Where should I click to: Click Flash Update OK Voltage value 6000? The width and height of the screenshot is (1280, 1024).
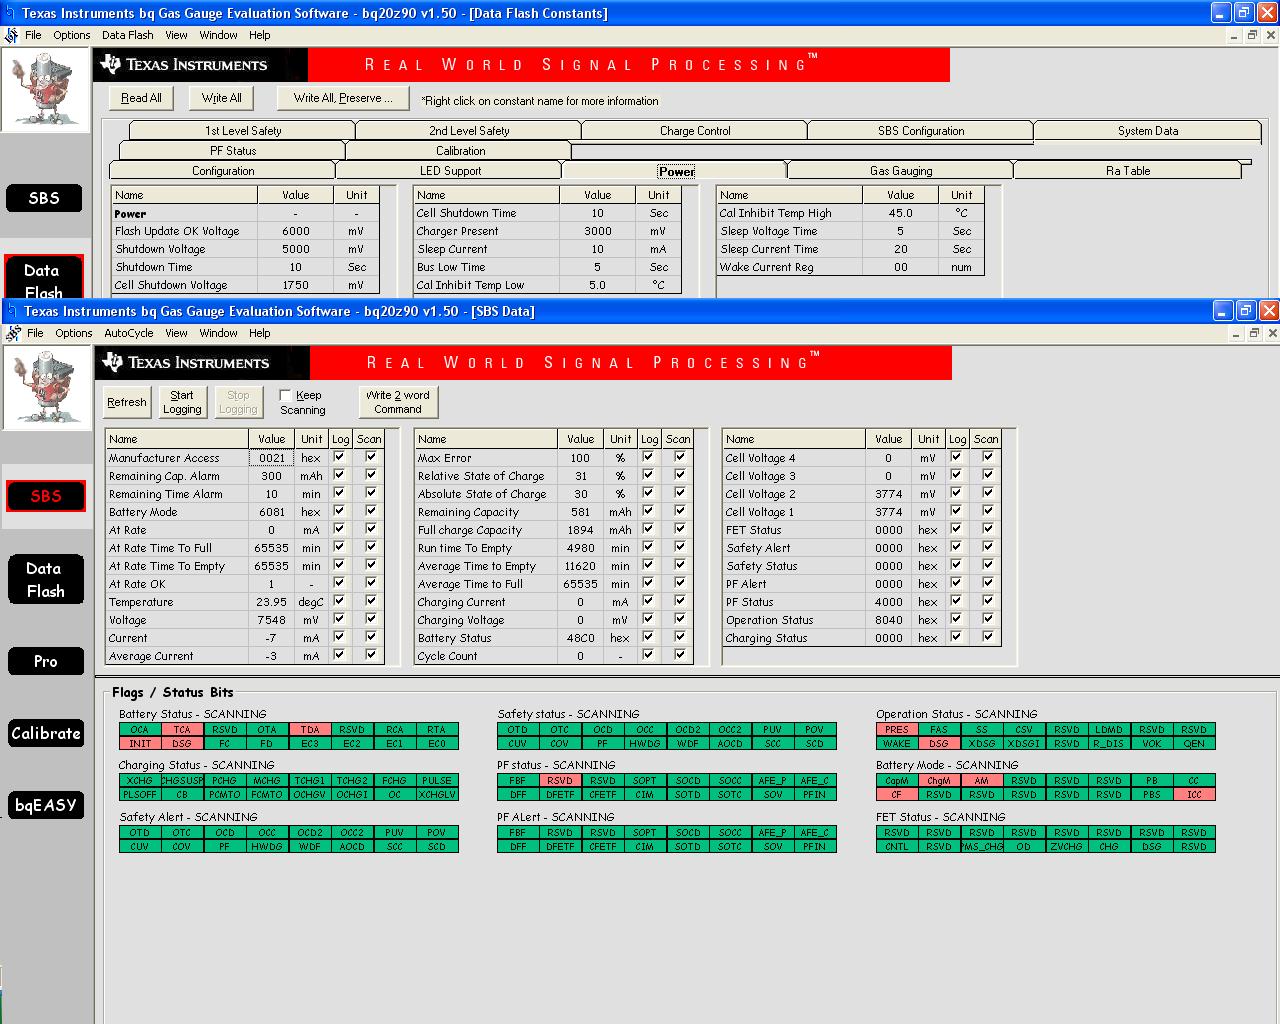[x=296, y=231]
